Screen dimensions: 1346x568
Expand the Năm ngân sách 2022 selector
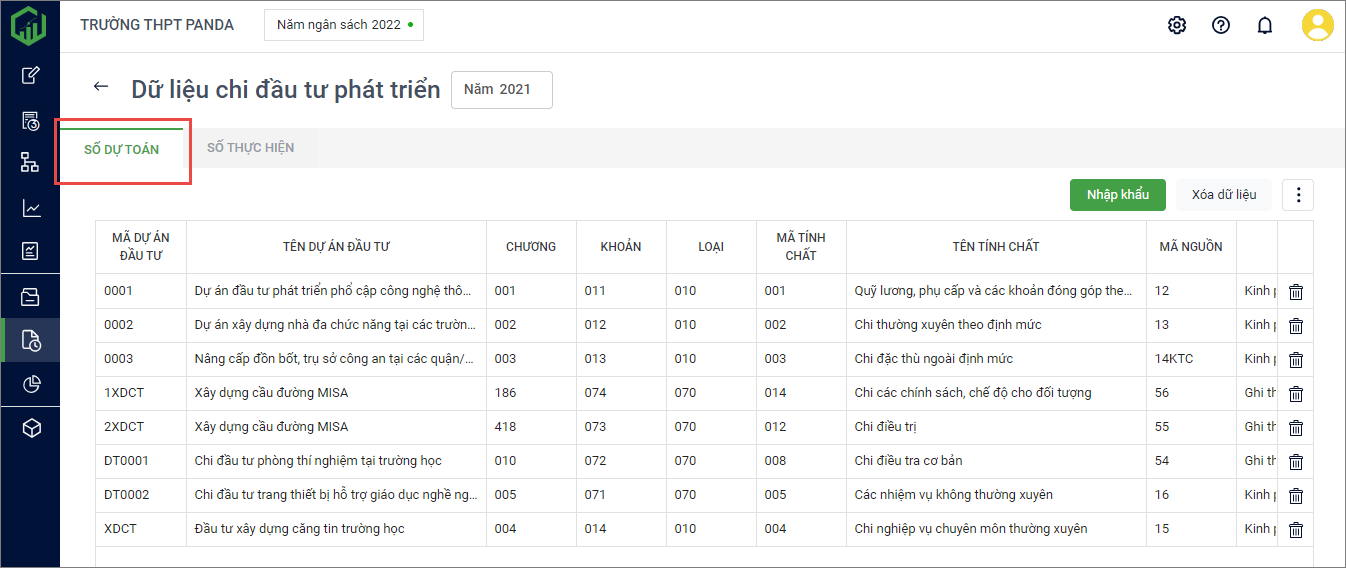pos(343,25)
